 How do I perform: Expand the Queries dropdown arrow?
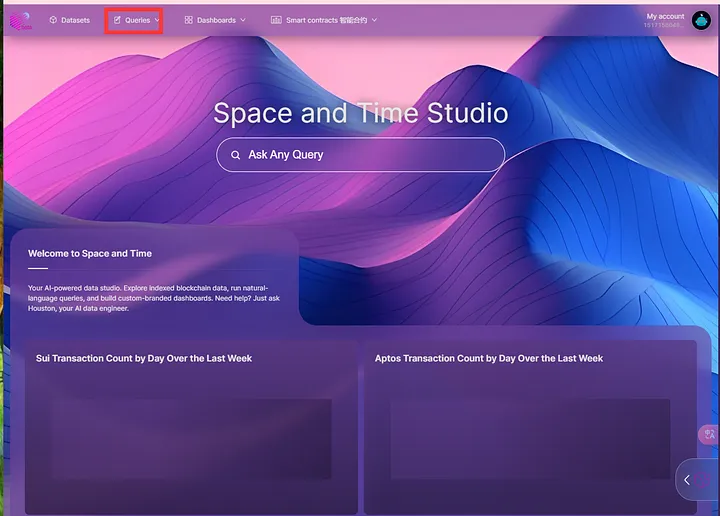click(x=157, y=20)
